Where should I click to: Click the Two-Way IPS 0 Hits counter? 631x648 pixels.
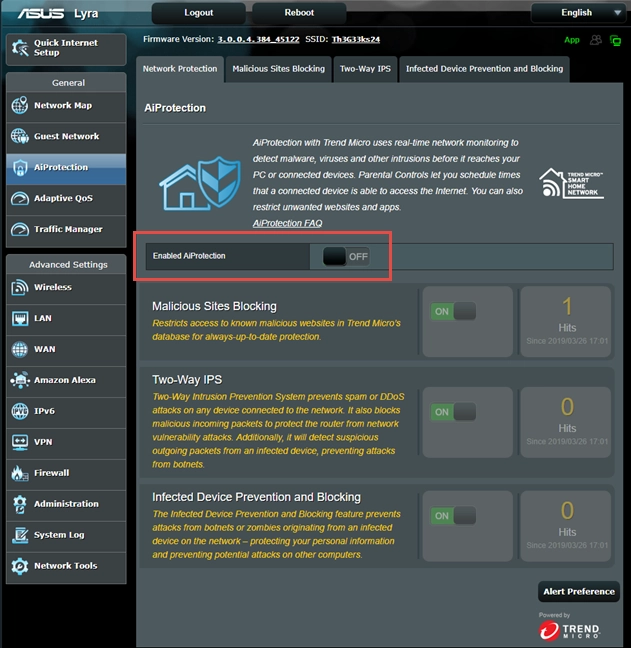coord(566,422)
